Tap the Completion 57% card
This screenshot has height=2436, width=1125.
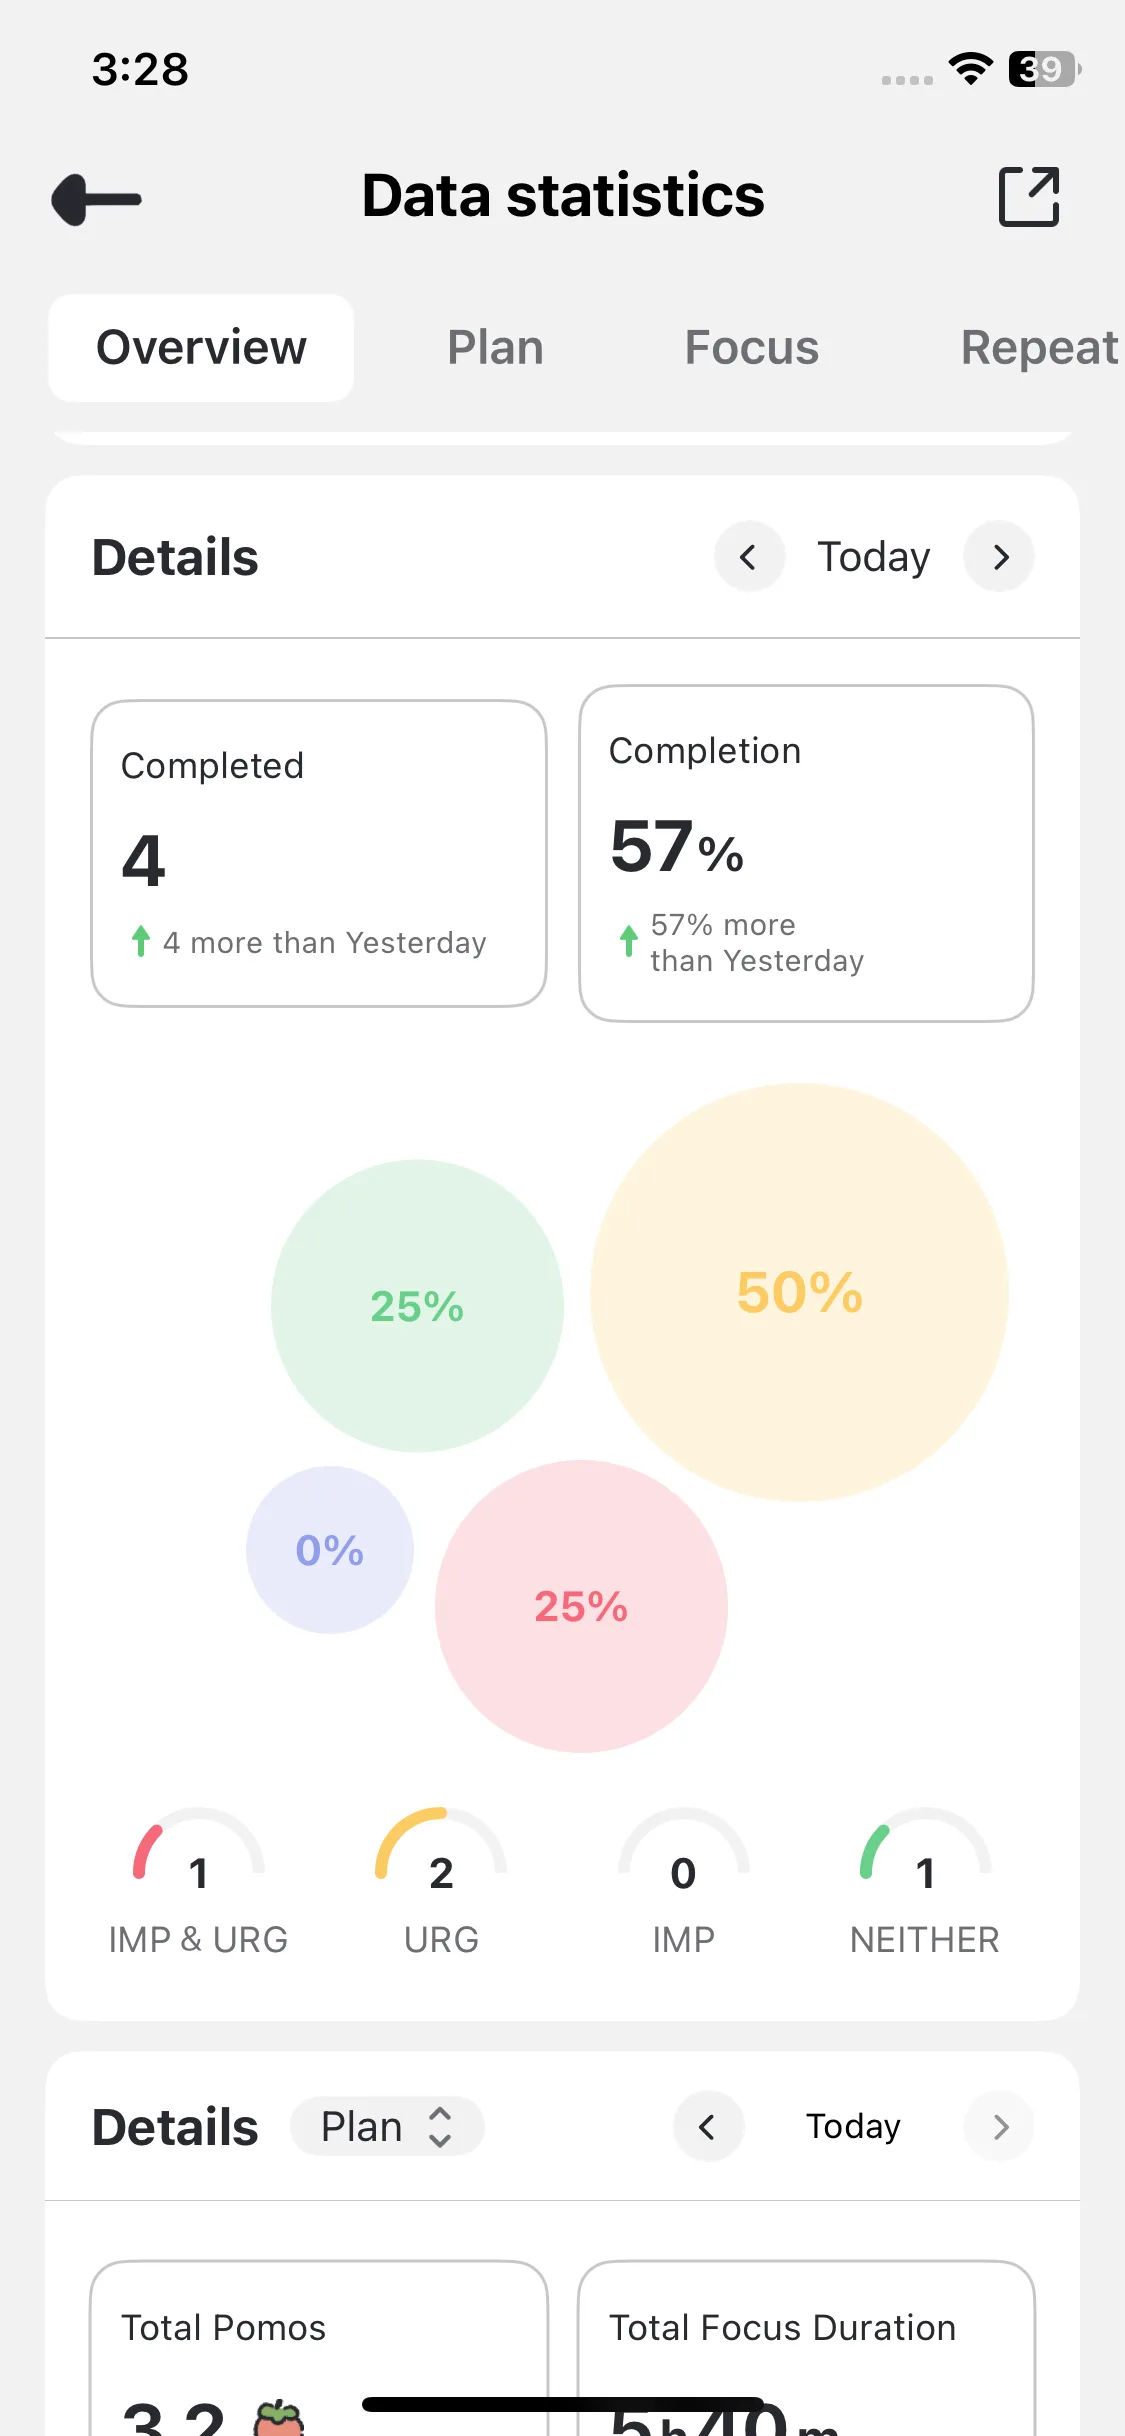click(806, 853)
